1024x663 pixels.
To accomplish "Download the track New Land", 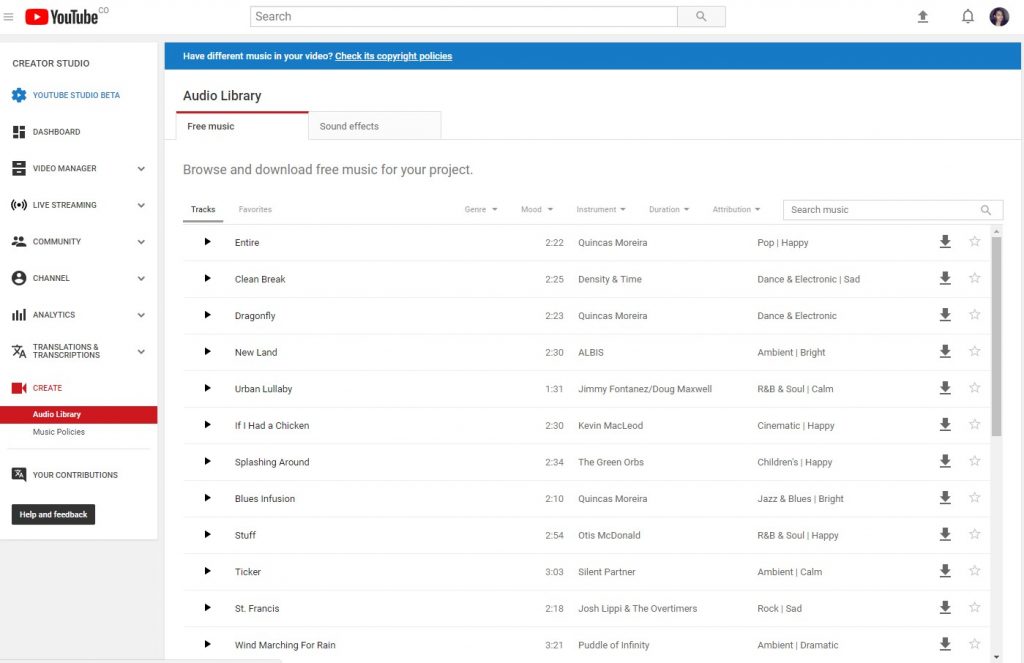I will [x=944, y=351].
